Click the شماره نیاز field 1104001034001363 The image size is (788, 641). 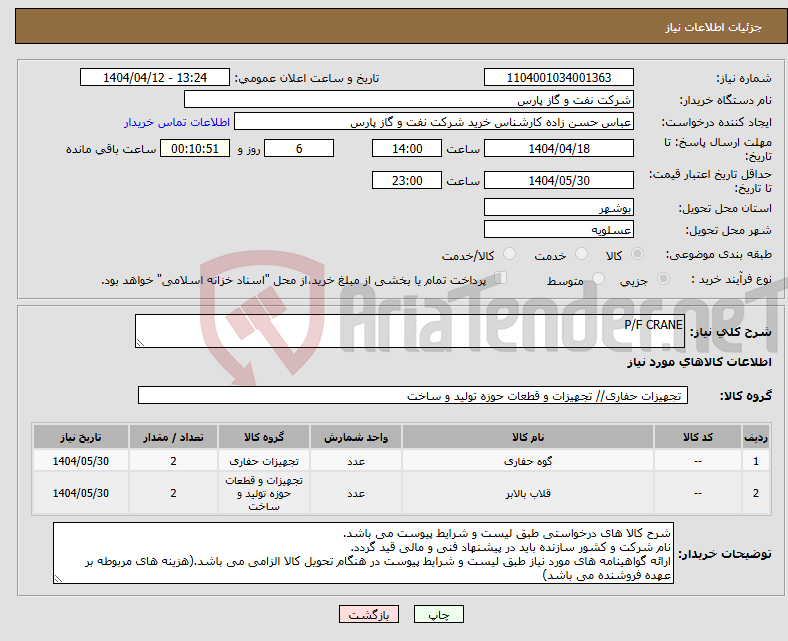click(558, 77)
